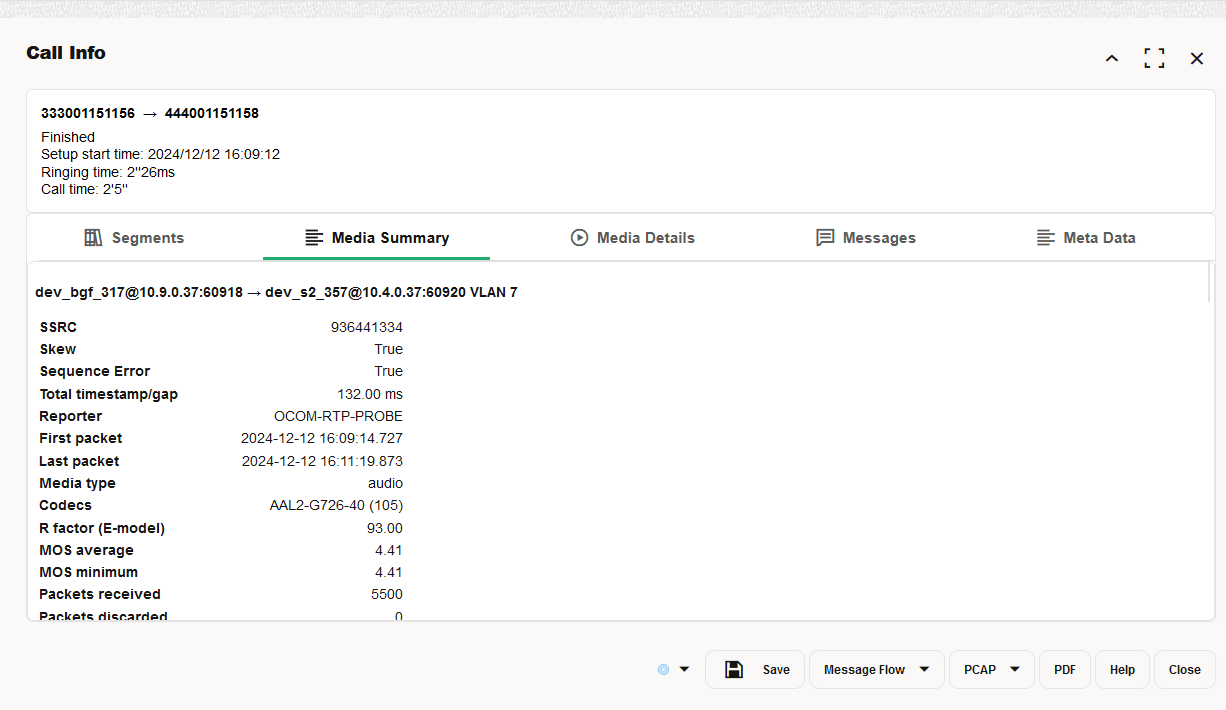Select the Segments tab
Image resolution: width=1226 pixels, height=710 pixels.
134,237
